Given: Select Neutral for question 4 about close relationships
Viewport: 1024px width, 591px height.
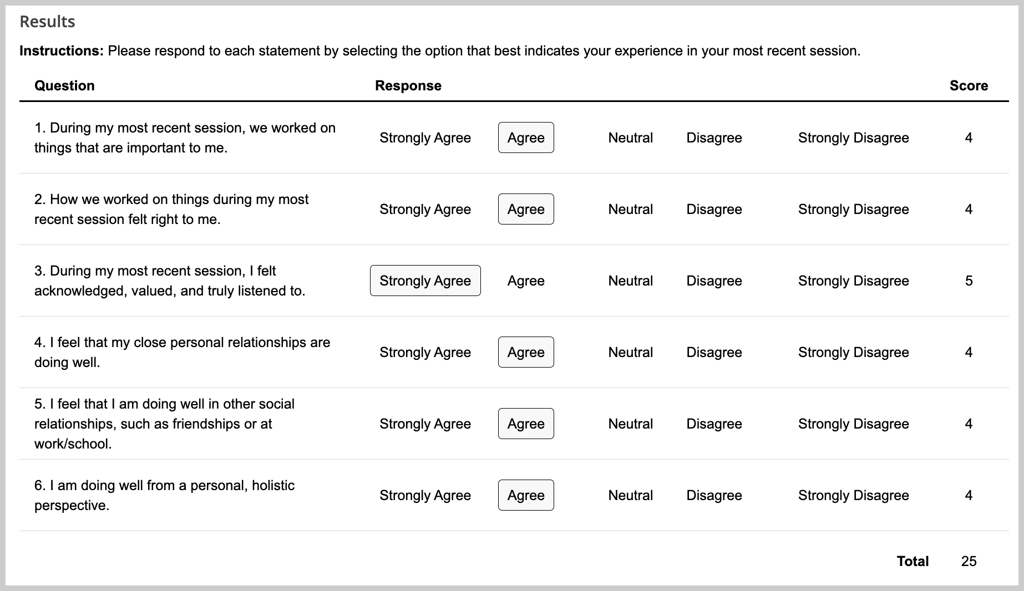Looking at the screenshot, I should point(630,352).
